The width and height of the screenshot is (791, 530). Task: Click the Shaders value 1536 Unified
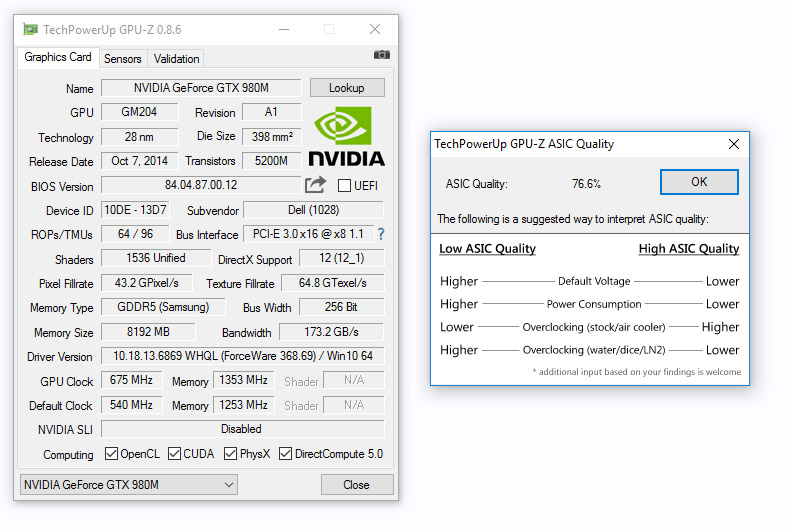[156, 258]
